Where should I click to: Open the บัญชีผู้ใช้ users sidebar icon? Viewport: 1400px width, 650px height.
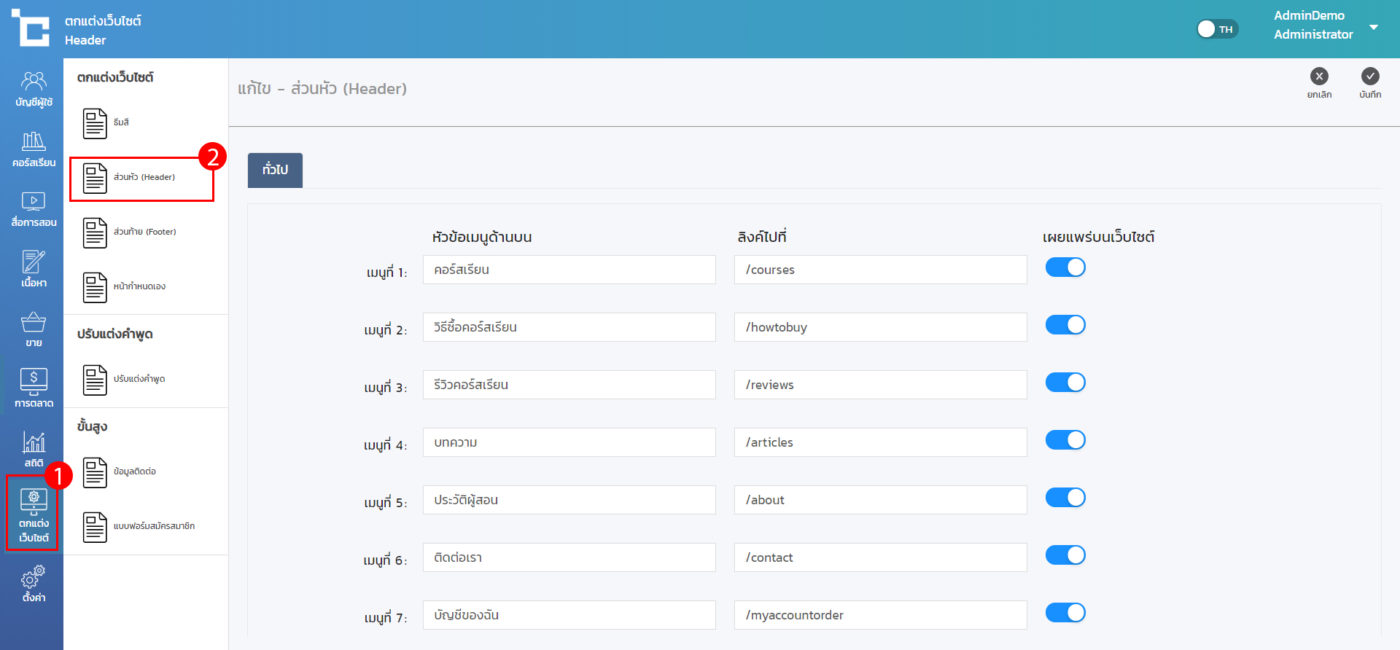pos(33,82)
